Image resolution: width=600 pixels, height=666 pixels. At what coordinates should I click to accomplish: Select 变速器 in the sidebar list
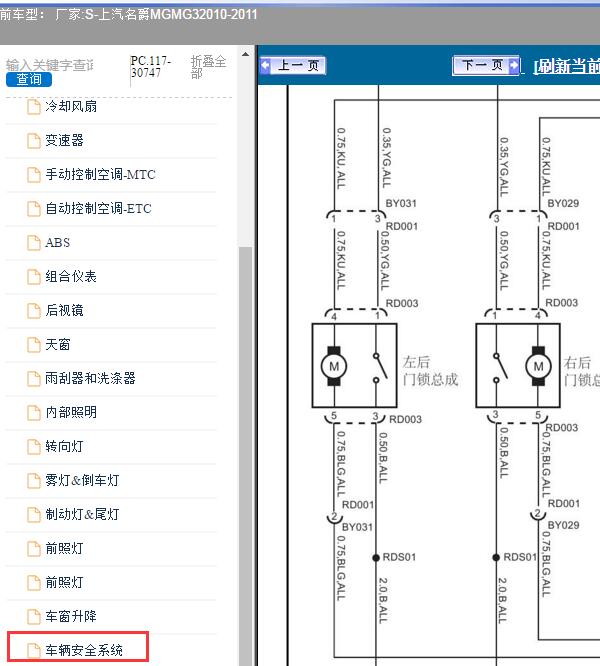pyautogui.click(x=65, y=140)
